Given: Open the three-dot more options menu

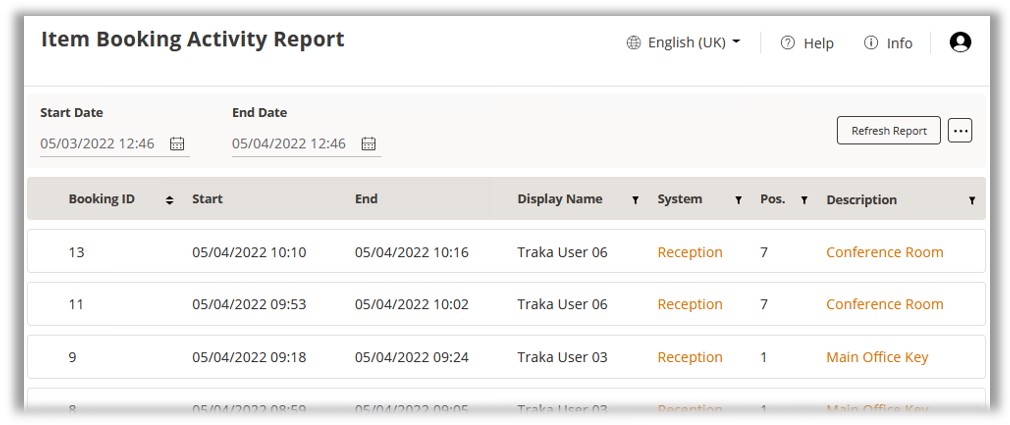Looking at the screenshot, I should [x=960, y=131].
